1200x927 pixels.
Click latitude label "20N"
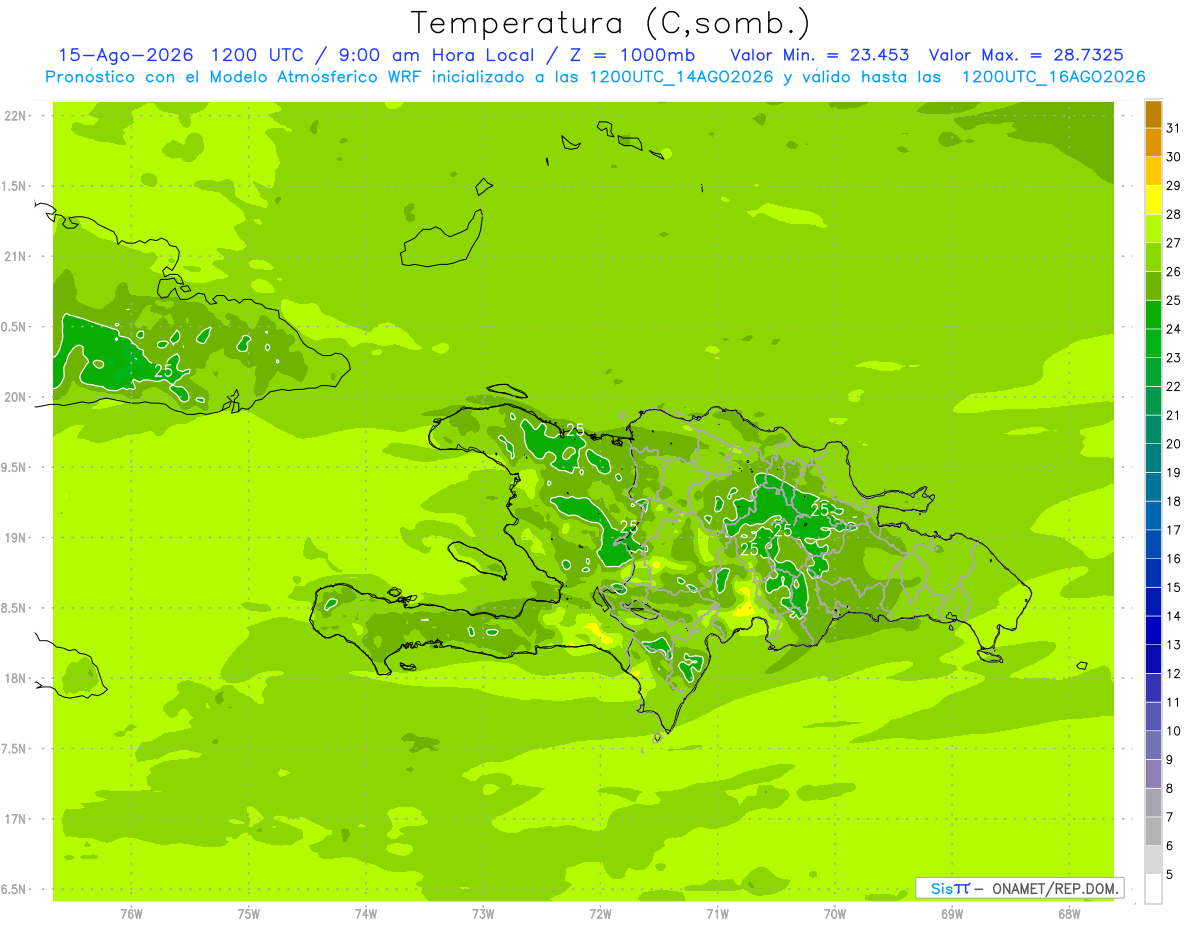(16, 397)
